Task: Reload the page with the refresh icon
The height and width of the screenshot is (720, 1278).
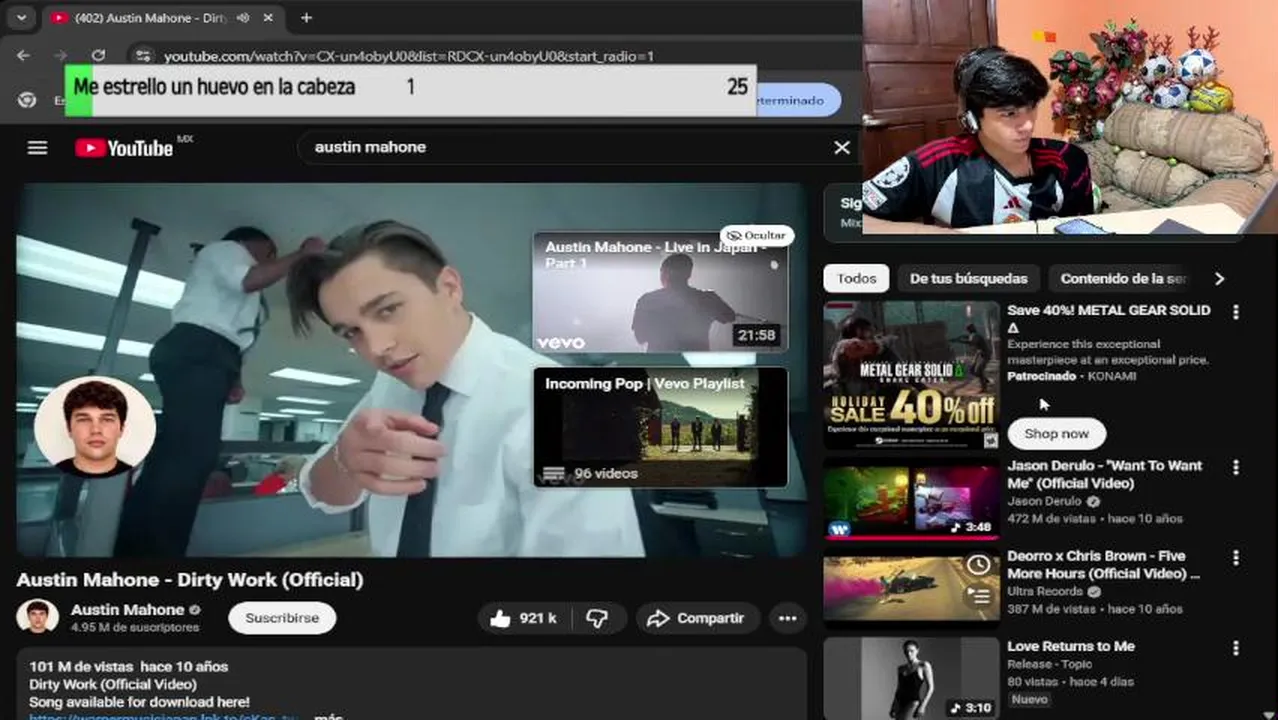Action: [x=98, y=56]
